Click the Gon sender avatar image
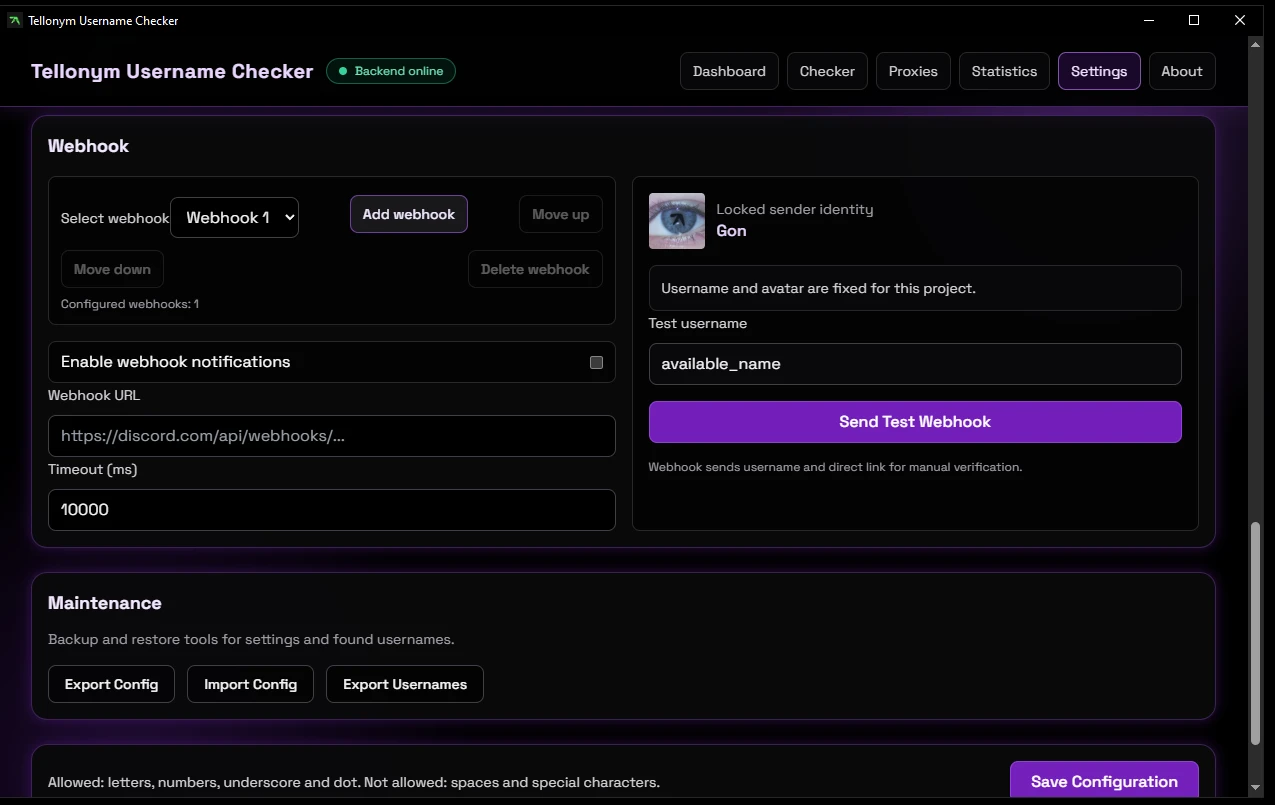 (676, 221)
